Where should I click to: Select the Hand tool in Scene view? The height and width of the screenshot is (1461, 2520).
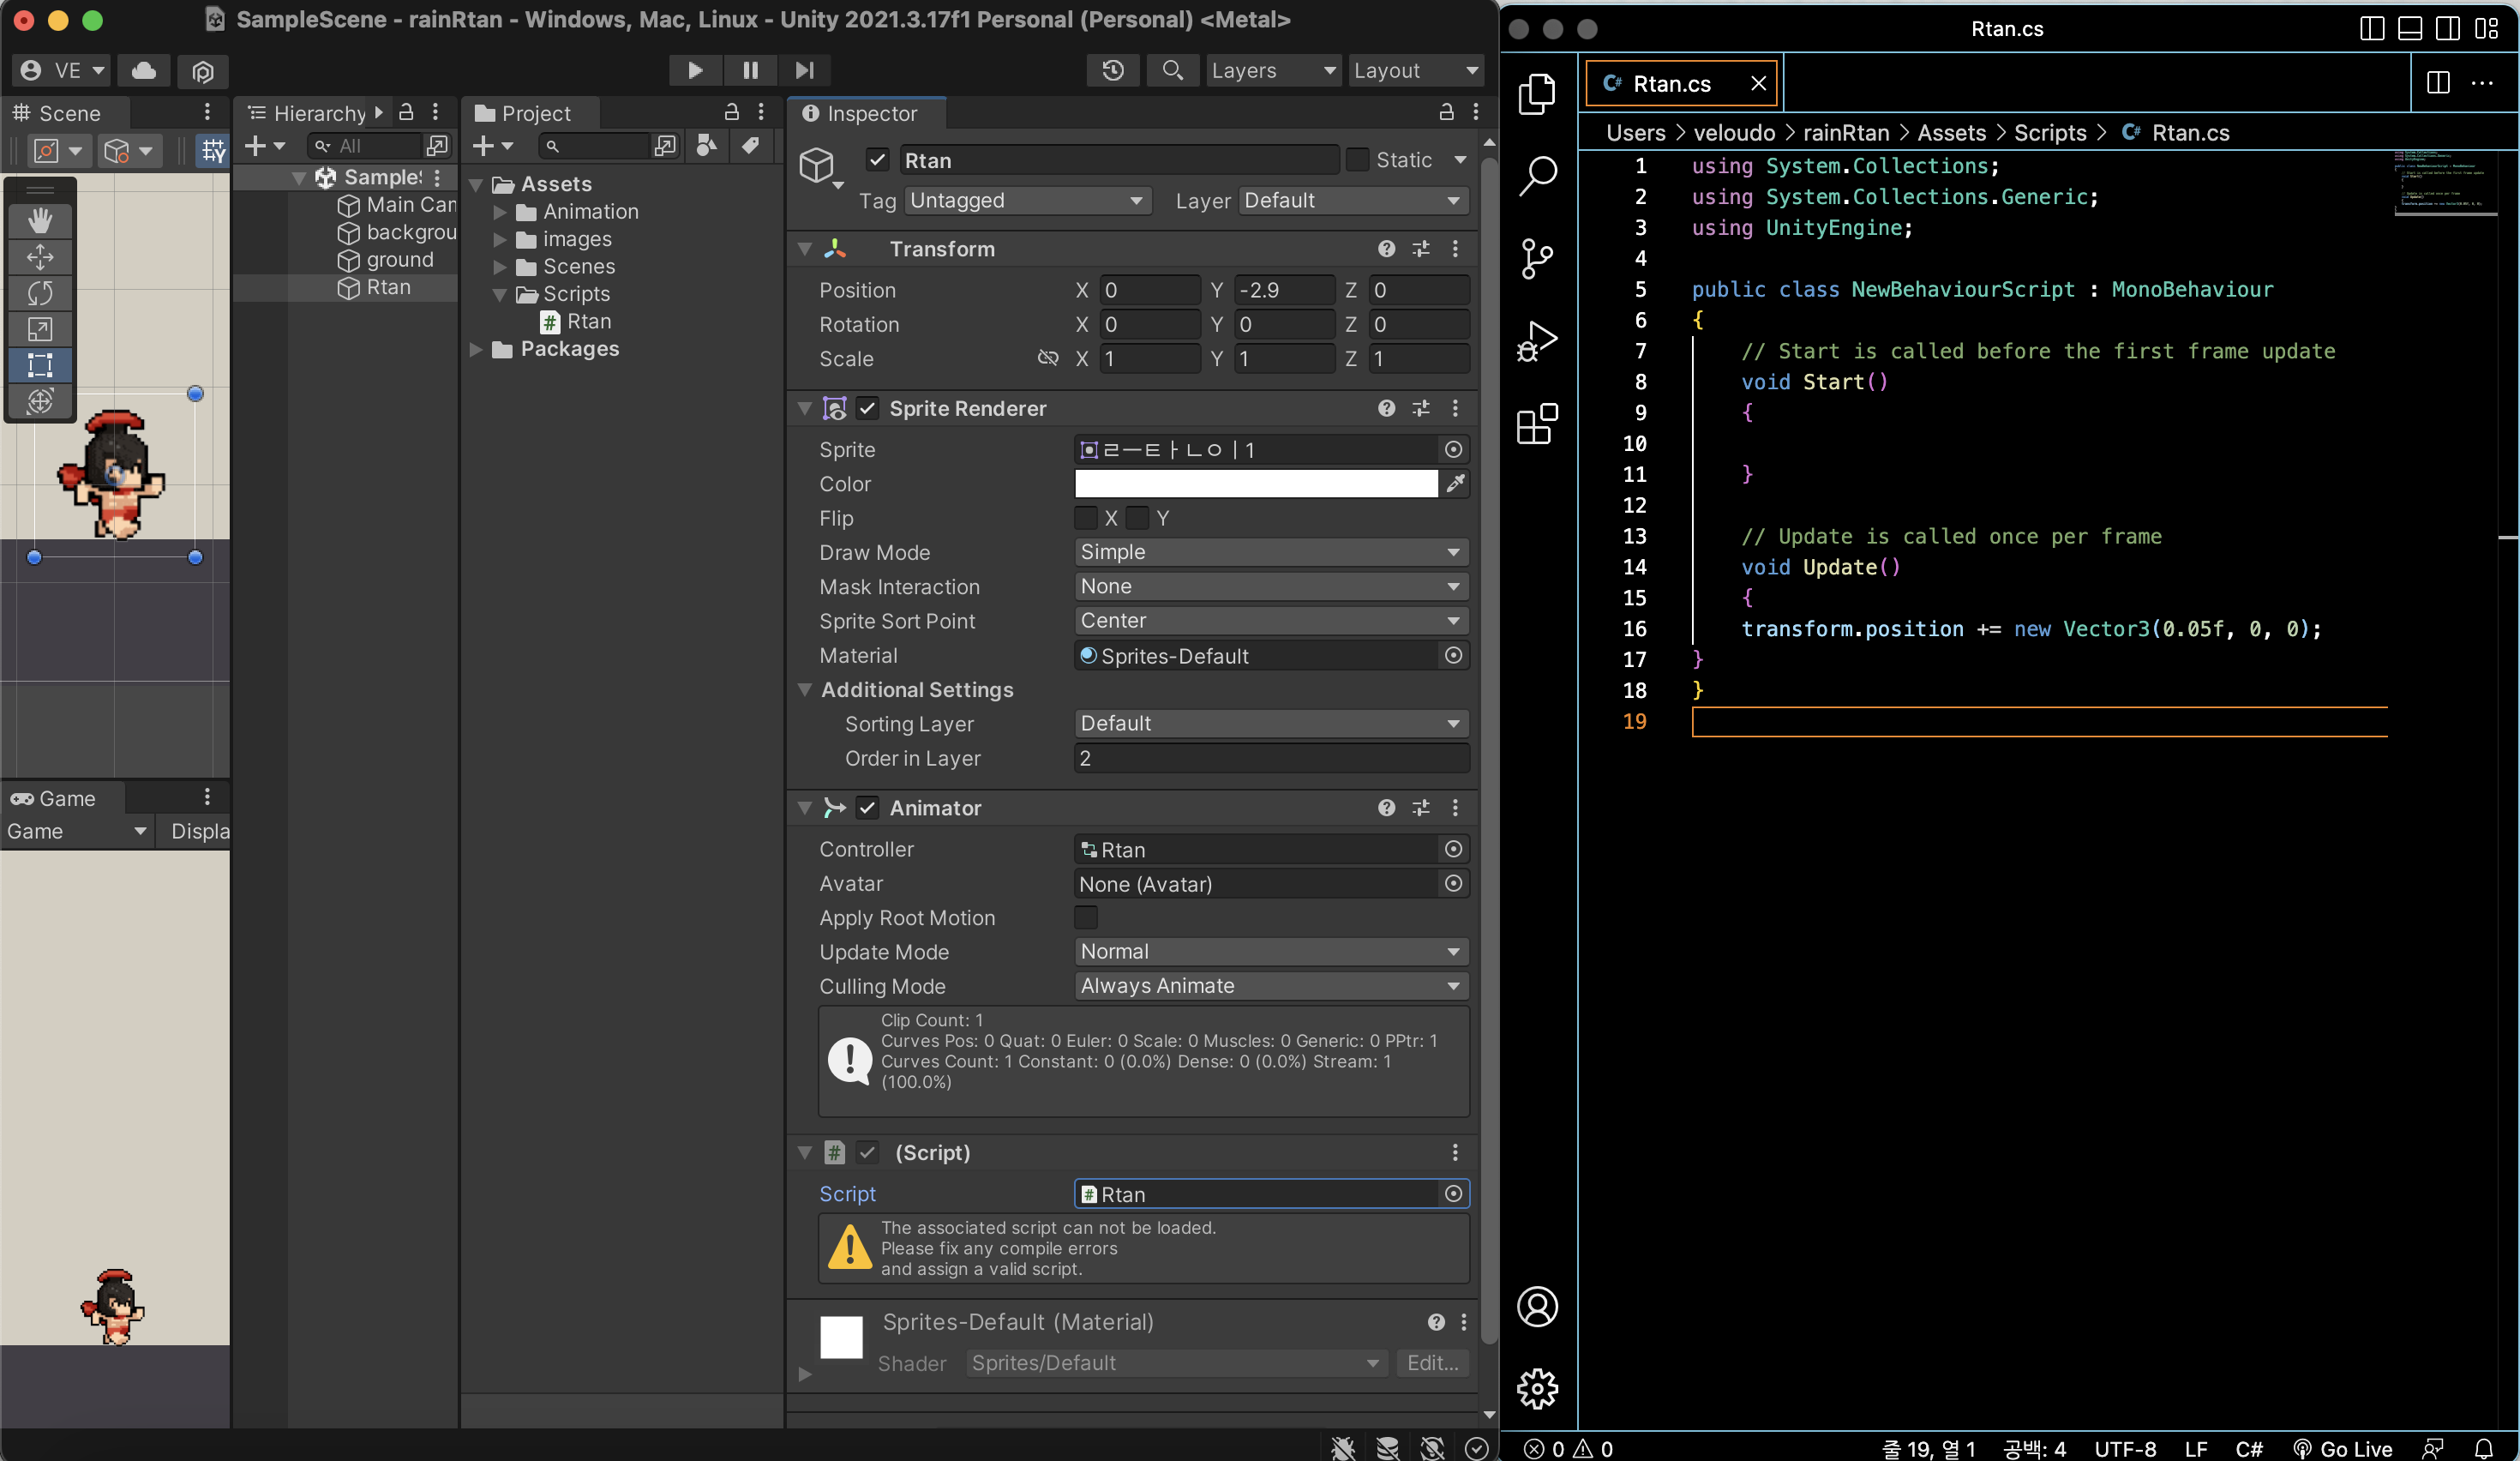(40, 220)
